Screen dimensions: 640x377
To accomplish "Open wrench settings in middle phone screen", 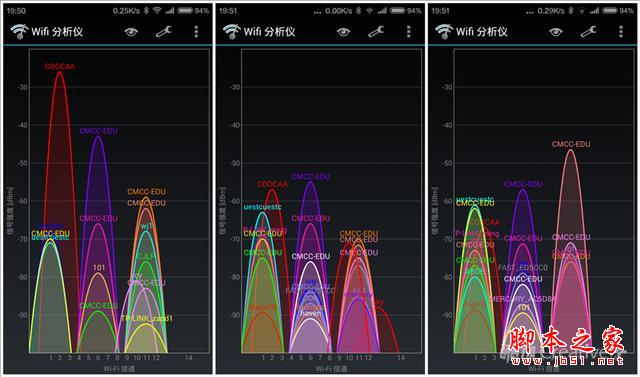I will click(x=376, y=31).
